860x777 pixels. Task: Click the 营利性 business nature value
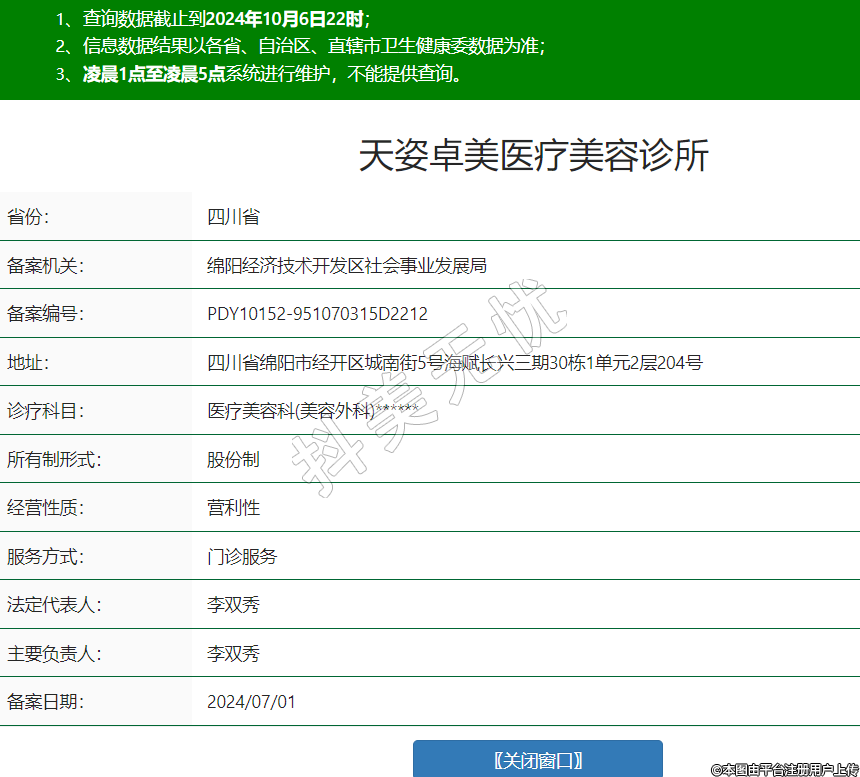pos(233,507)
